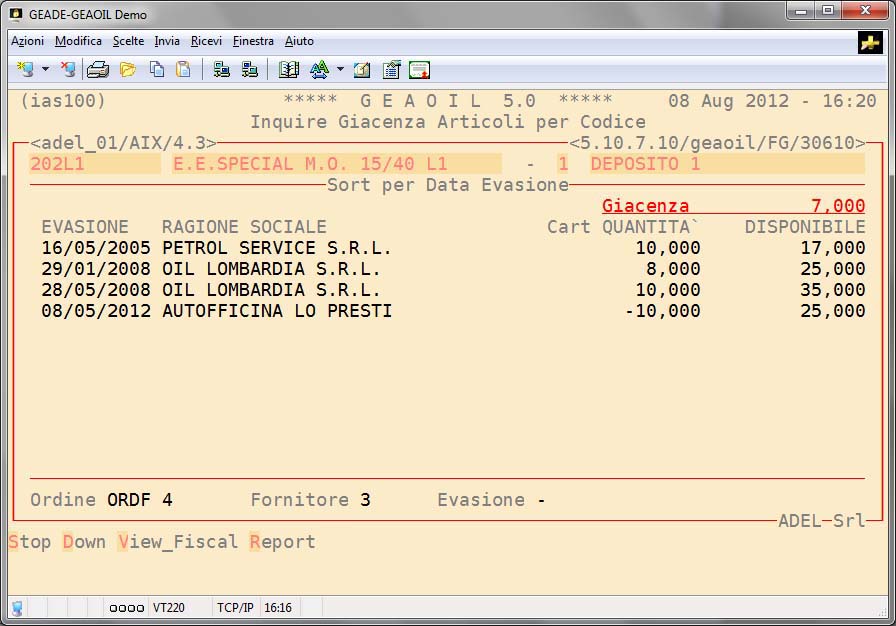Open the Scelte menu
This screenshot has width=896, height=626.
(128, 41)
